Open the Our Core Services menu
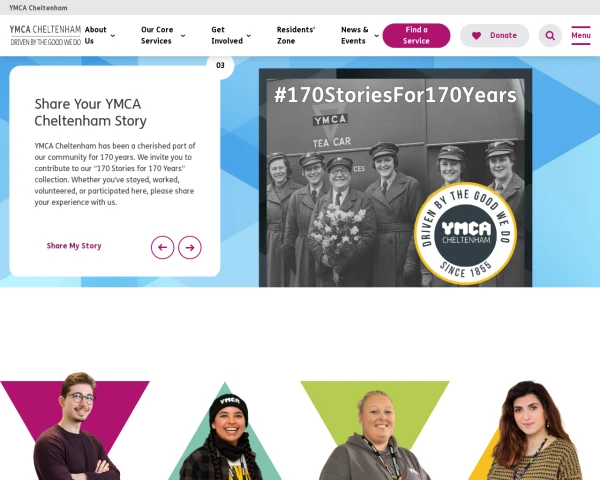 point(157,35)
